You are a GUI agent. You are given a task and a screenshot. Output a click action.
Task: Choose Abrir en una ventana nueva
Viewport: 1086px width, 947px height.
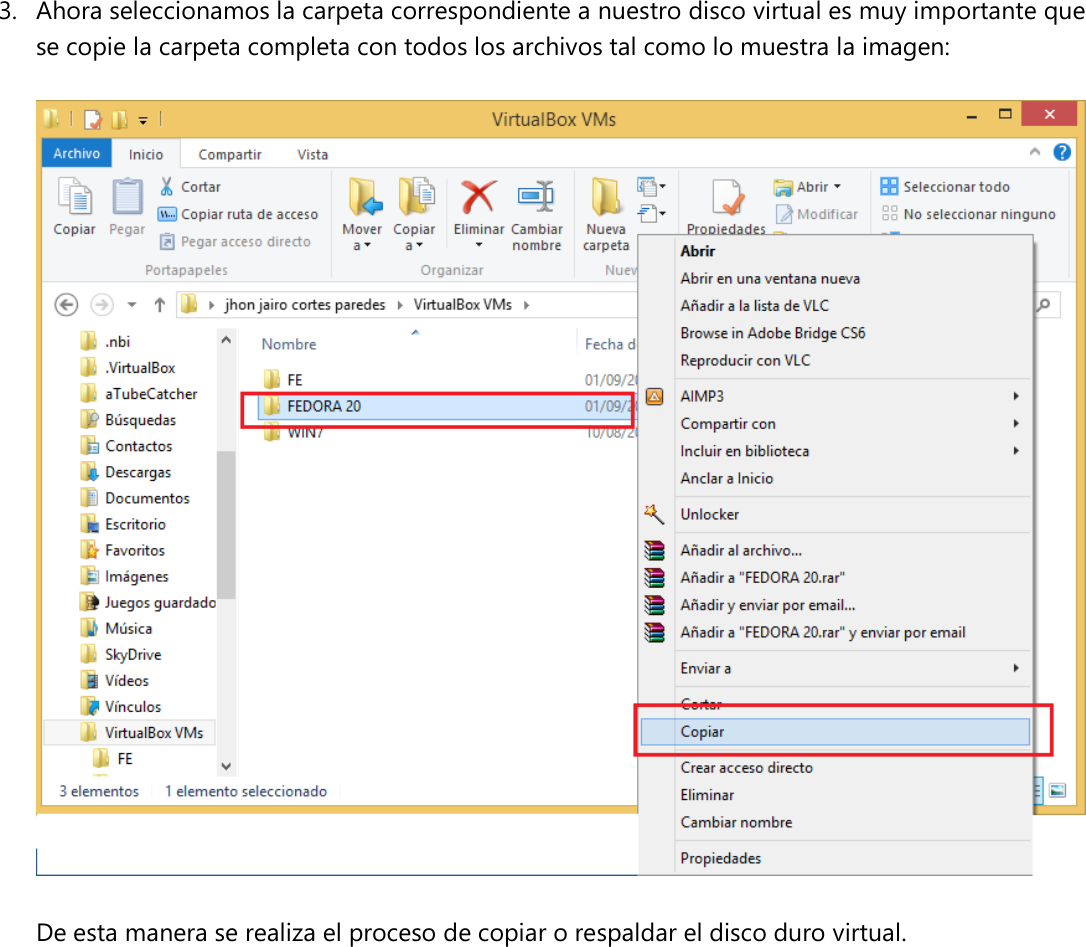[x=835, y=278]
